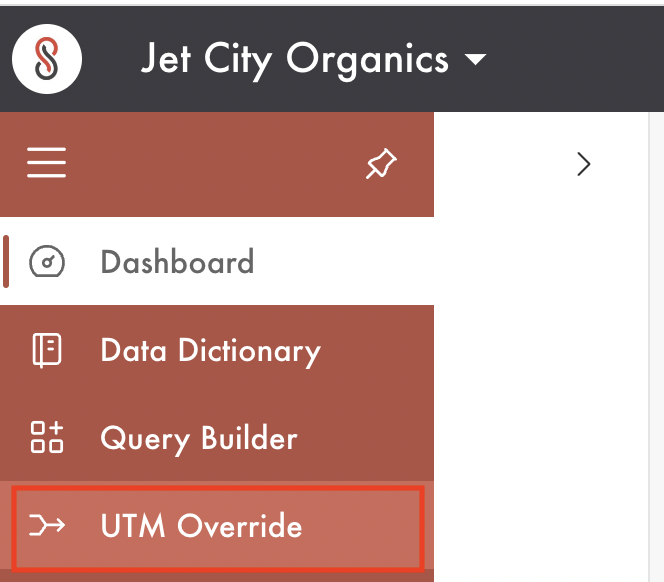664x582 pixels.
Task: Click the vertical bar beside Dashboard
Action: [6, 261]
